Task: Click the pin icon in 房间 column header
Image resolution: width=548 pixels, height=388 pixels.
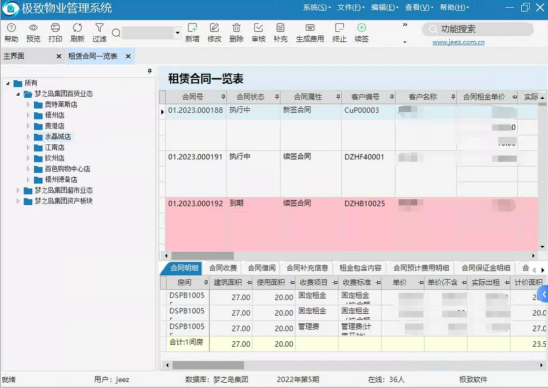Action: [x=206, y=282]
